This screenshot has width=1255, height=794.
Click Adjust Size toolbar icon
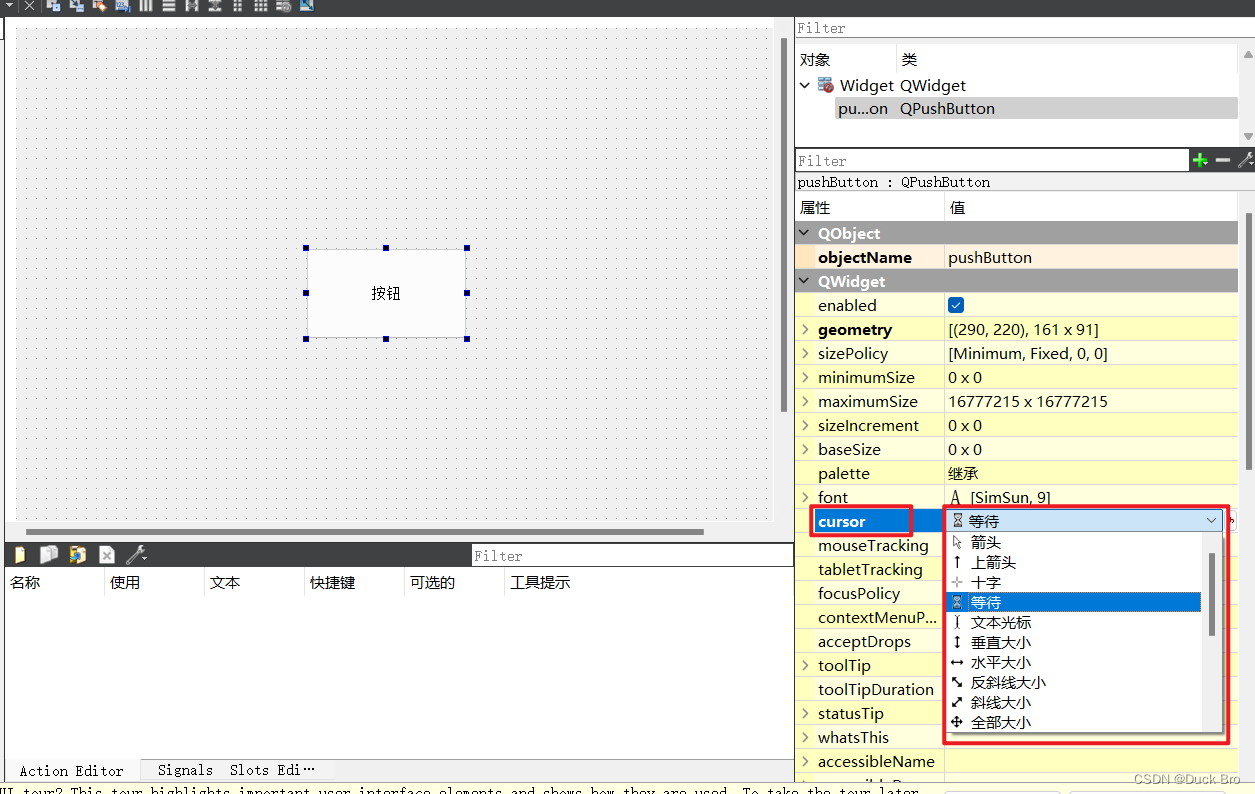[308, 8]
